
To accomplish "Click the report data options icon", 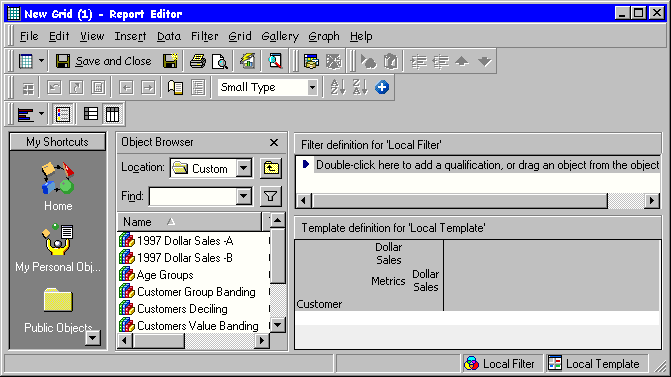I will [x=311, y=61].
